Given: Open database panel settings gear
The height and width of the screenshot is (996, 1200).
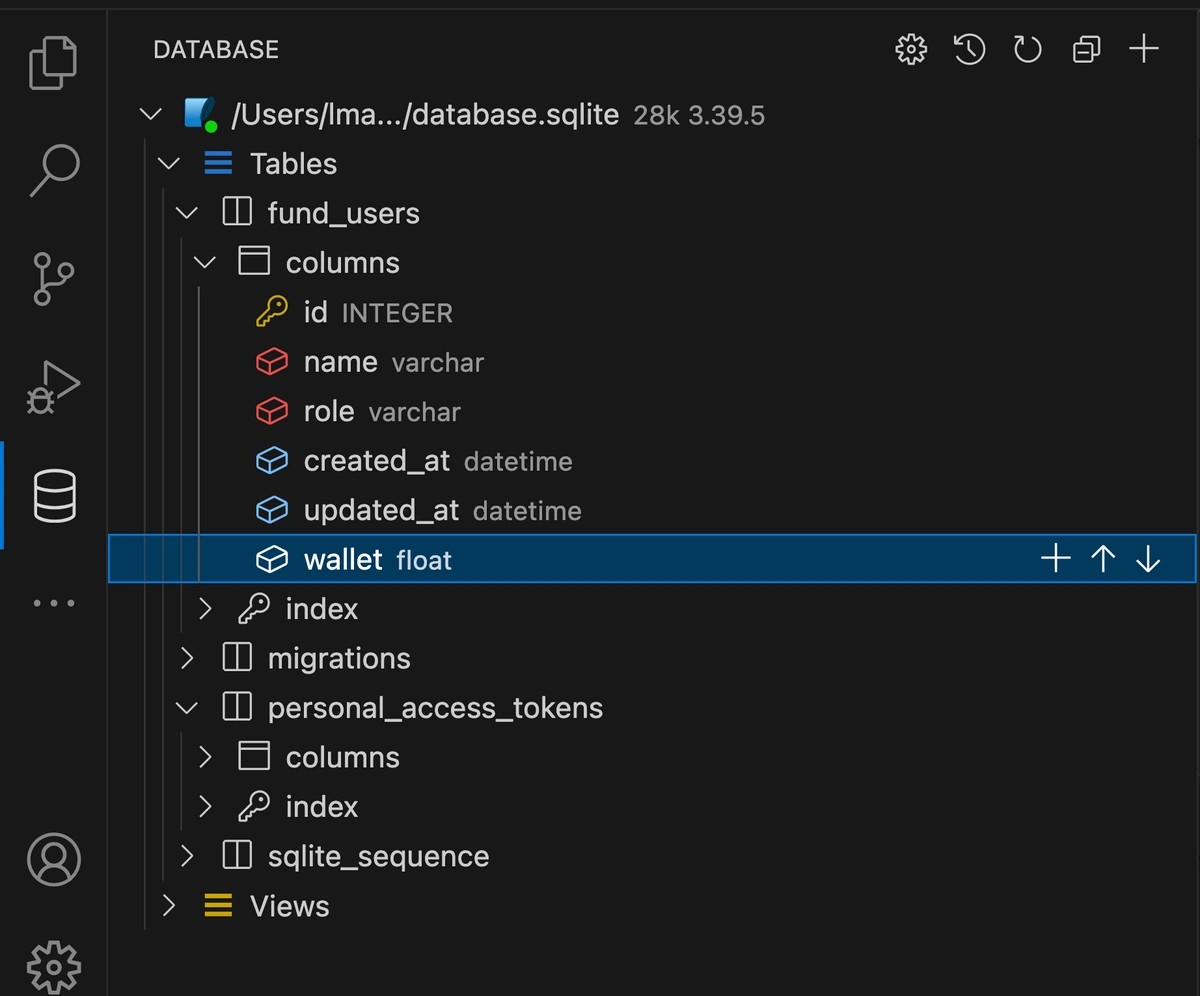Looking at the screenshot, I should 910,49.
